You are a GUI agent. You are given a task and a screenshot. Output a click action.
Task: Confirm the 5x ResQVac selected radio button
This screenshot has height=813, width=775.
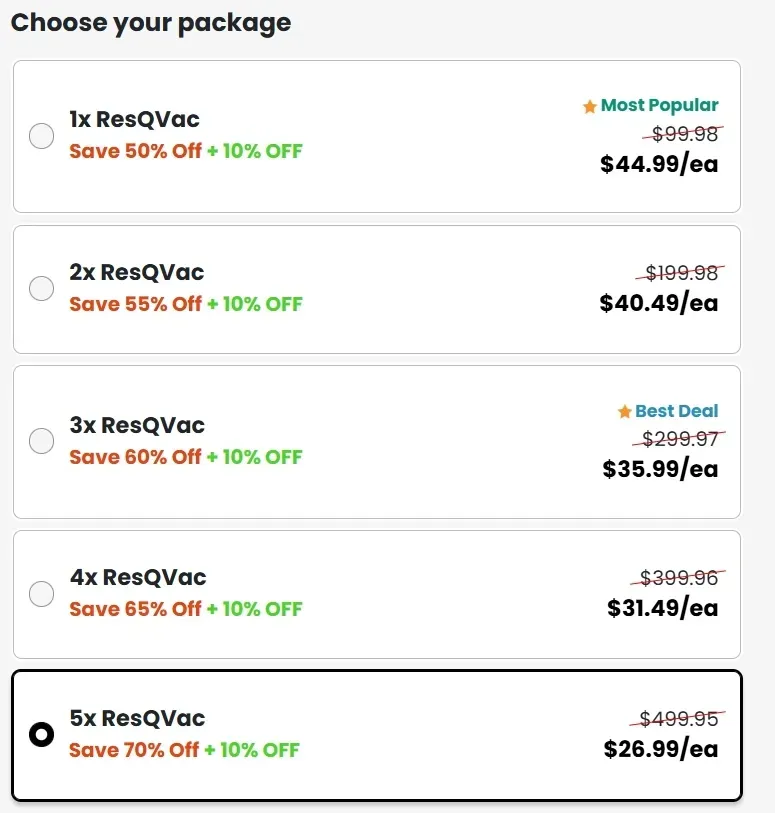coord(41,734)
